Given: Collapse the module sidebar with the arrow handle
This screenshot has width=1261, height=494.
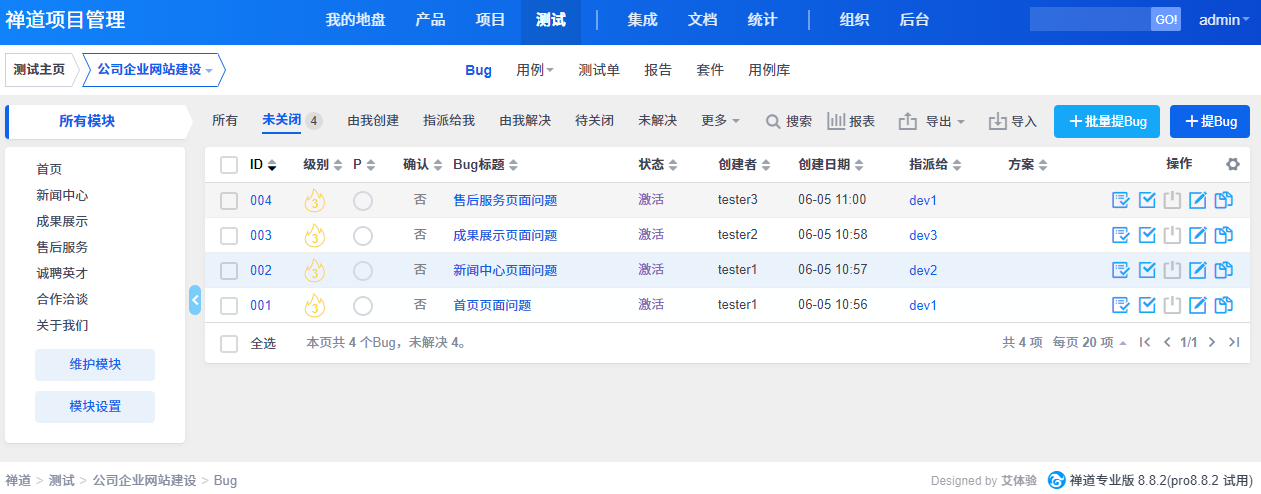Looking at the screenshot, I should (x=195, y=299).
